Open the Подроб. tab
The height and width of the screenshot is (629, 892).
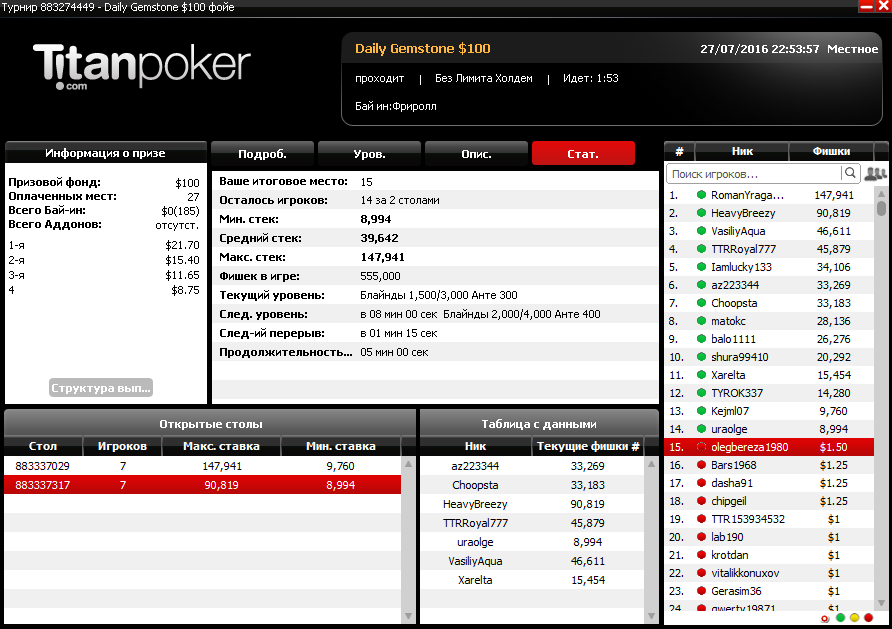(262, 154)
